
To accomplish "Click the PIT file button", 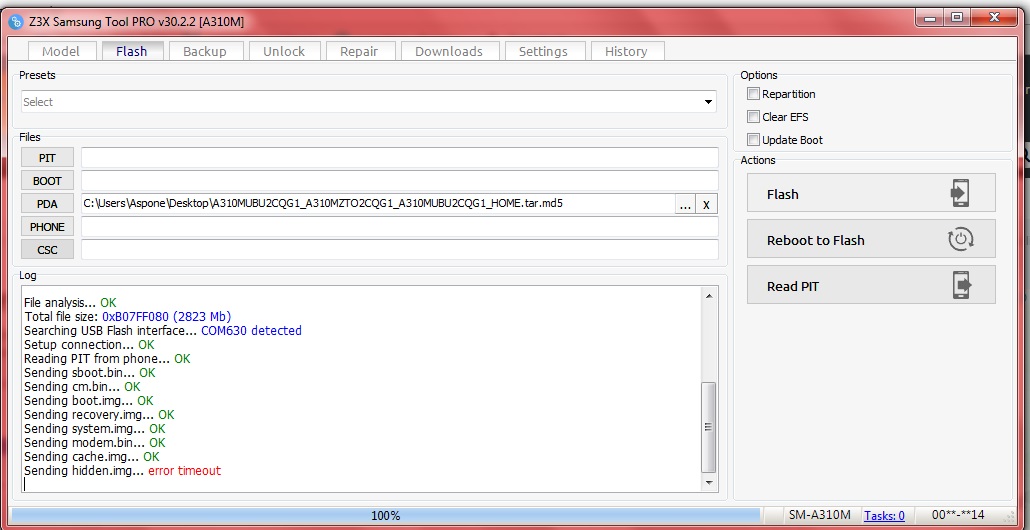I will 47,158.
